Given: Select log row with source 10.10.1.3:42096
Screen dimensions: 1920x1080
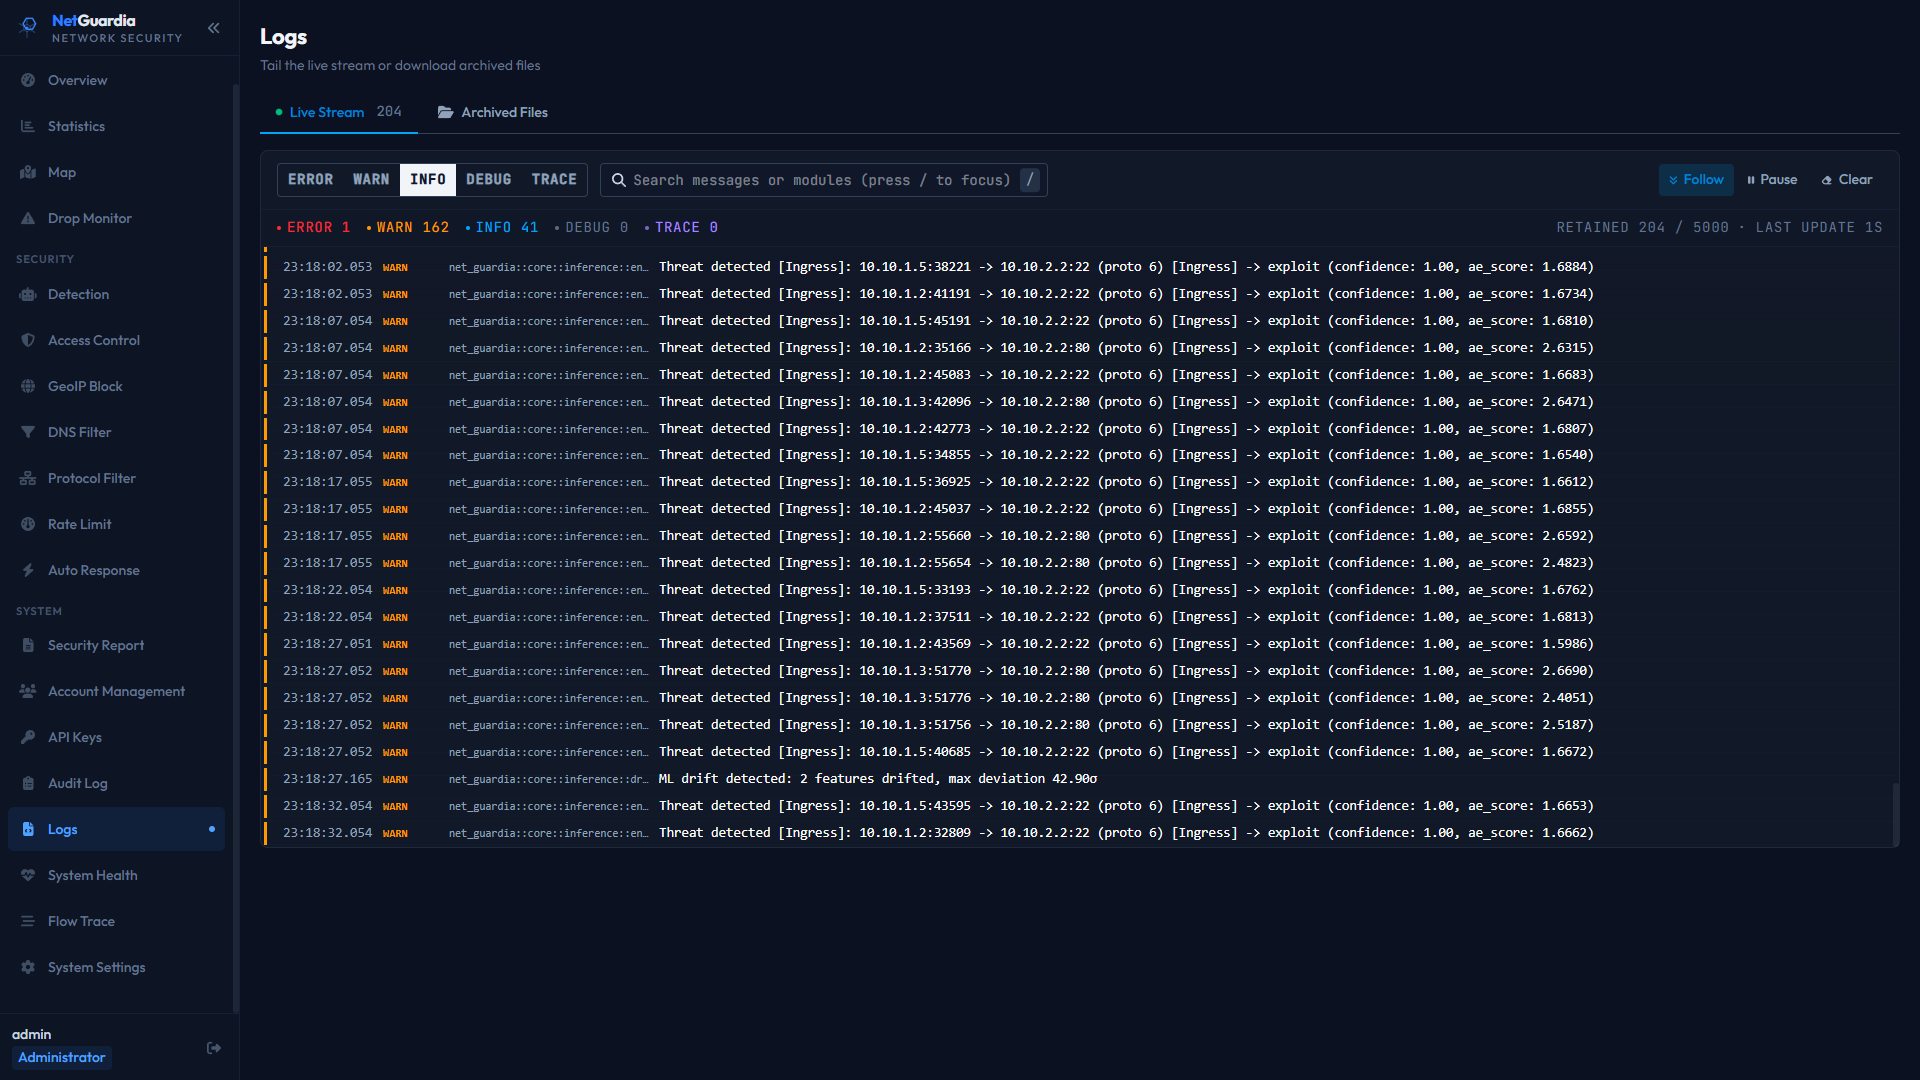Looking at the screenshot, I should click(x=1080, y=402).
